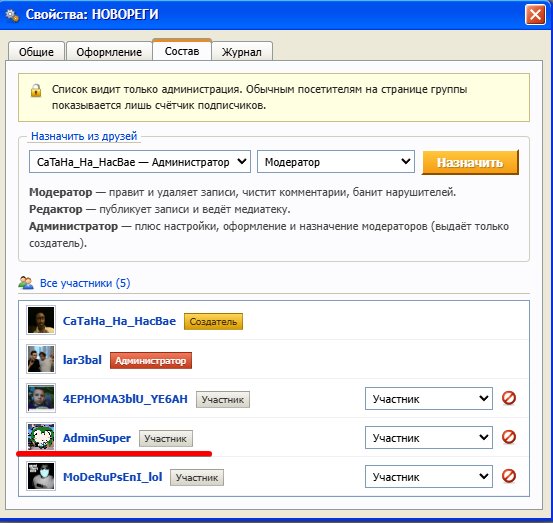Open lar3bal profile link
This screenshot has height=523, width=553.
pos(82,360)
